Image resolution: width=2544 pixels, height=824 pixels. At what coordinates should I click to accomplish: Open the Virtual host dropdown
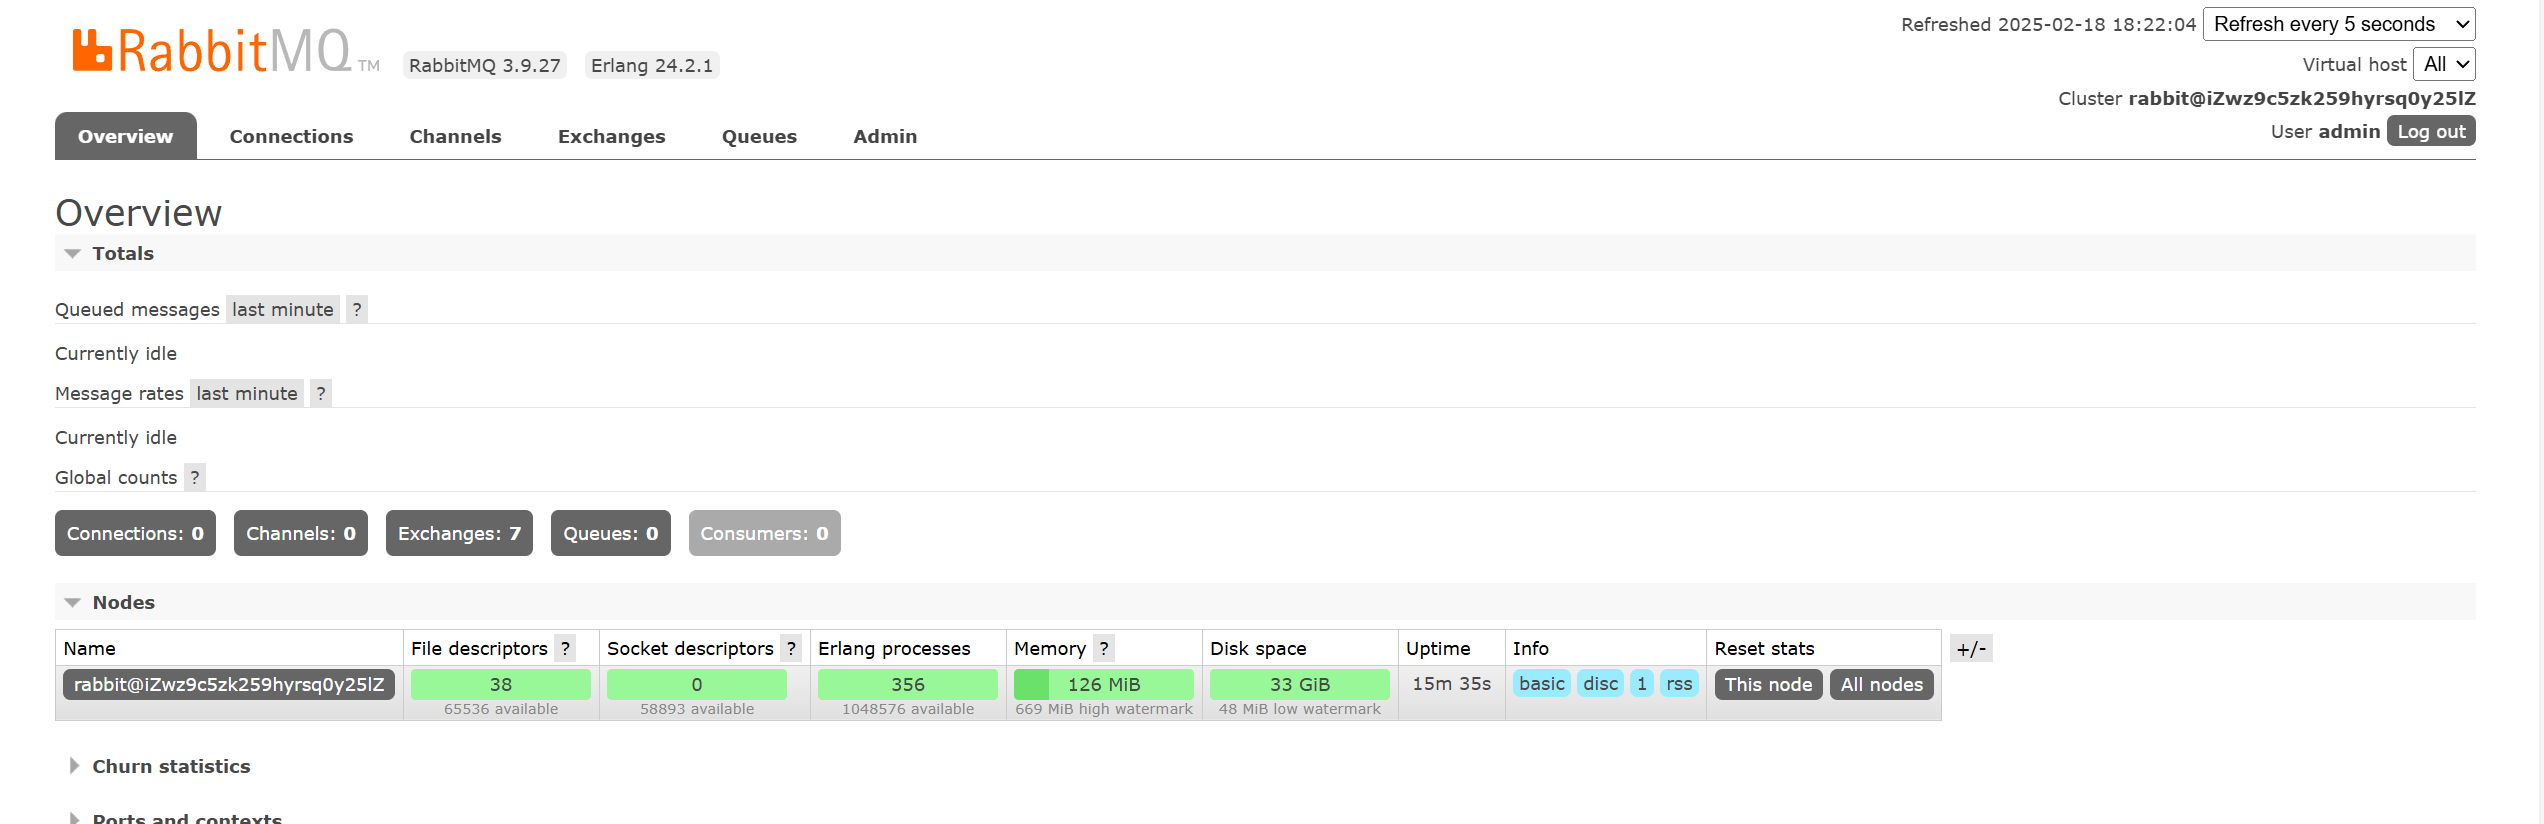2445,64
